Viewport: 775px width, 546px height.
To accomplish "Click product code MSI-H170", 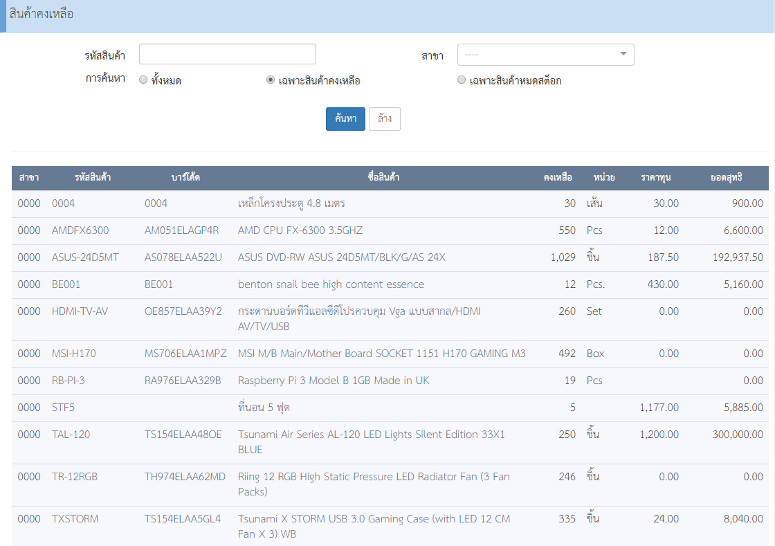I will (74, 354).
